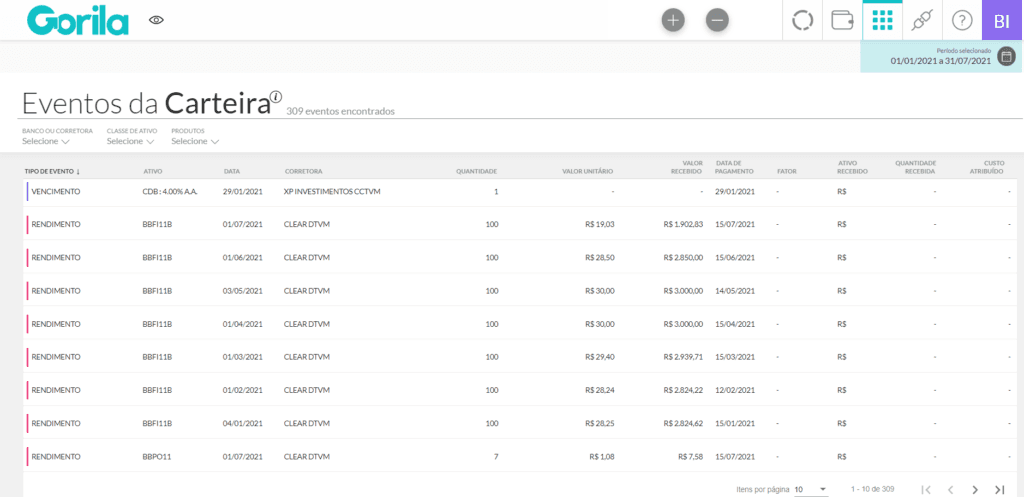
Task: Click XP INVESTIMENTOS CCTVM cell
Action: [x=332, y=192]
